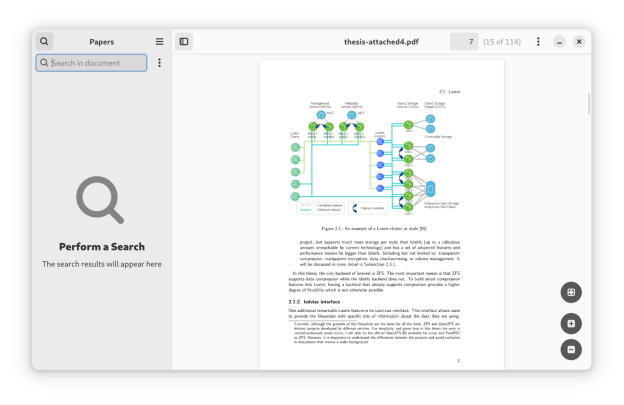The image size is (624, 405).
Task: Open document options menu in header
Action: pyautogui.click(x=538, y=42)
